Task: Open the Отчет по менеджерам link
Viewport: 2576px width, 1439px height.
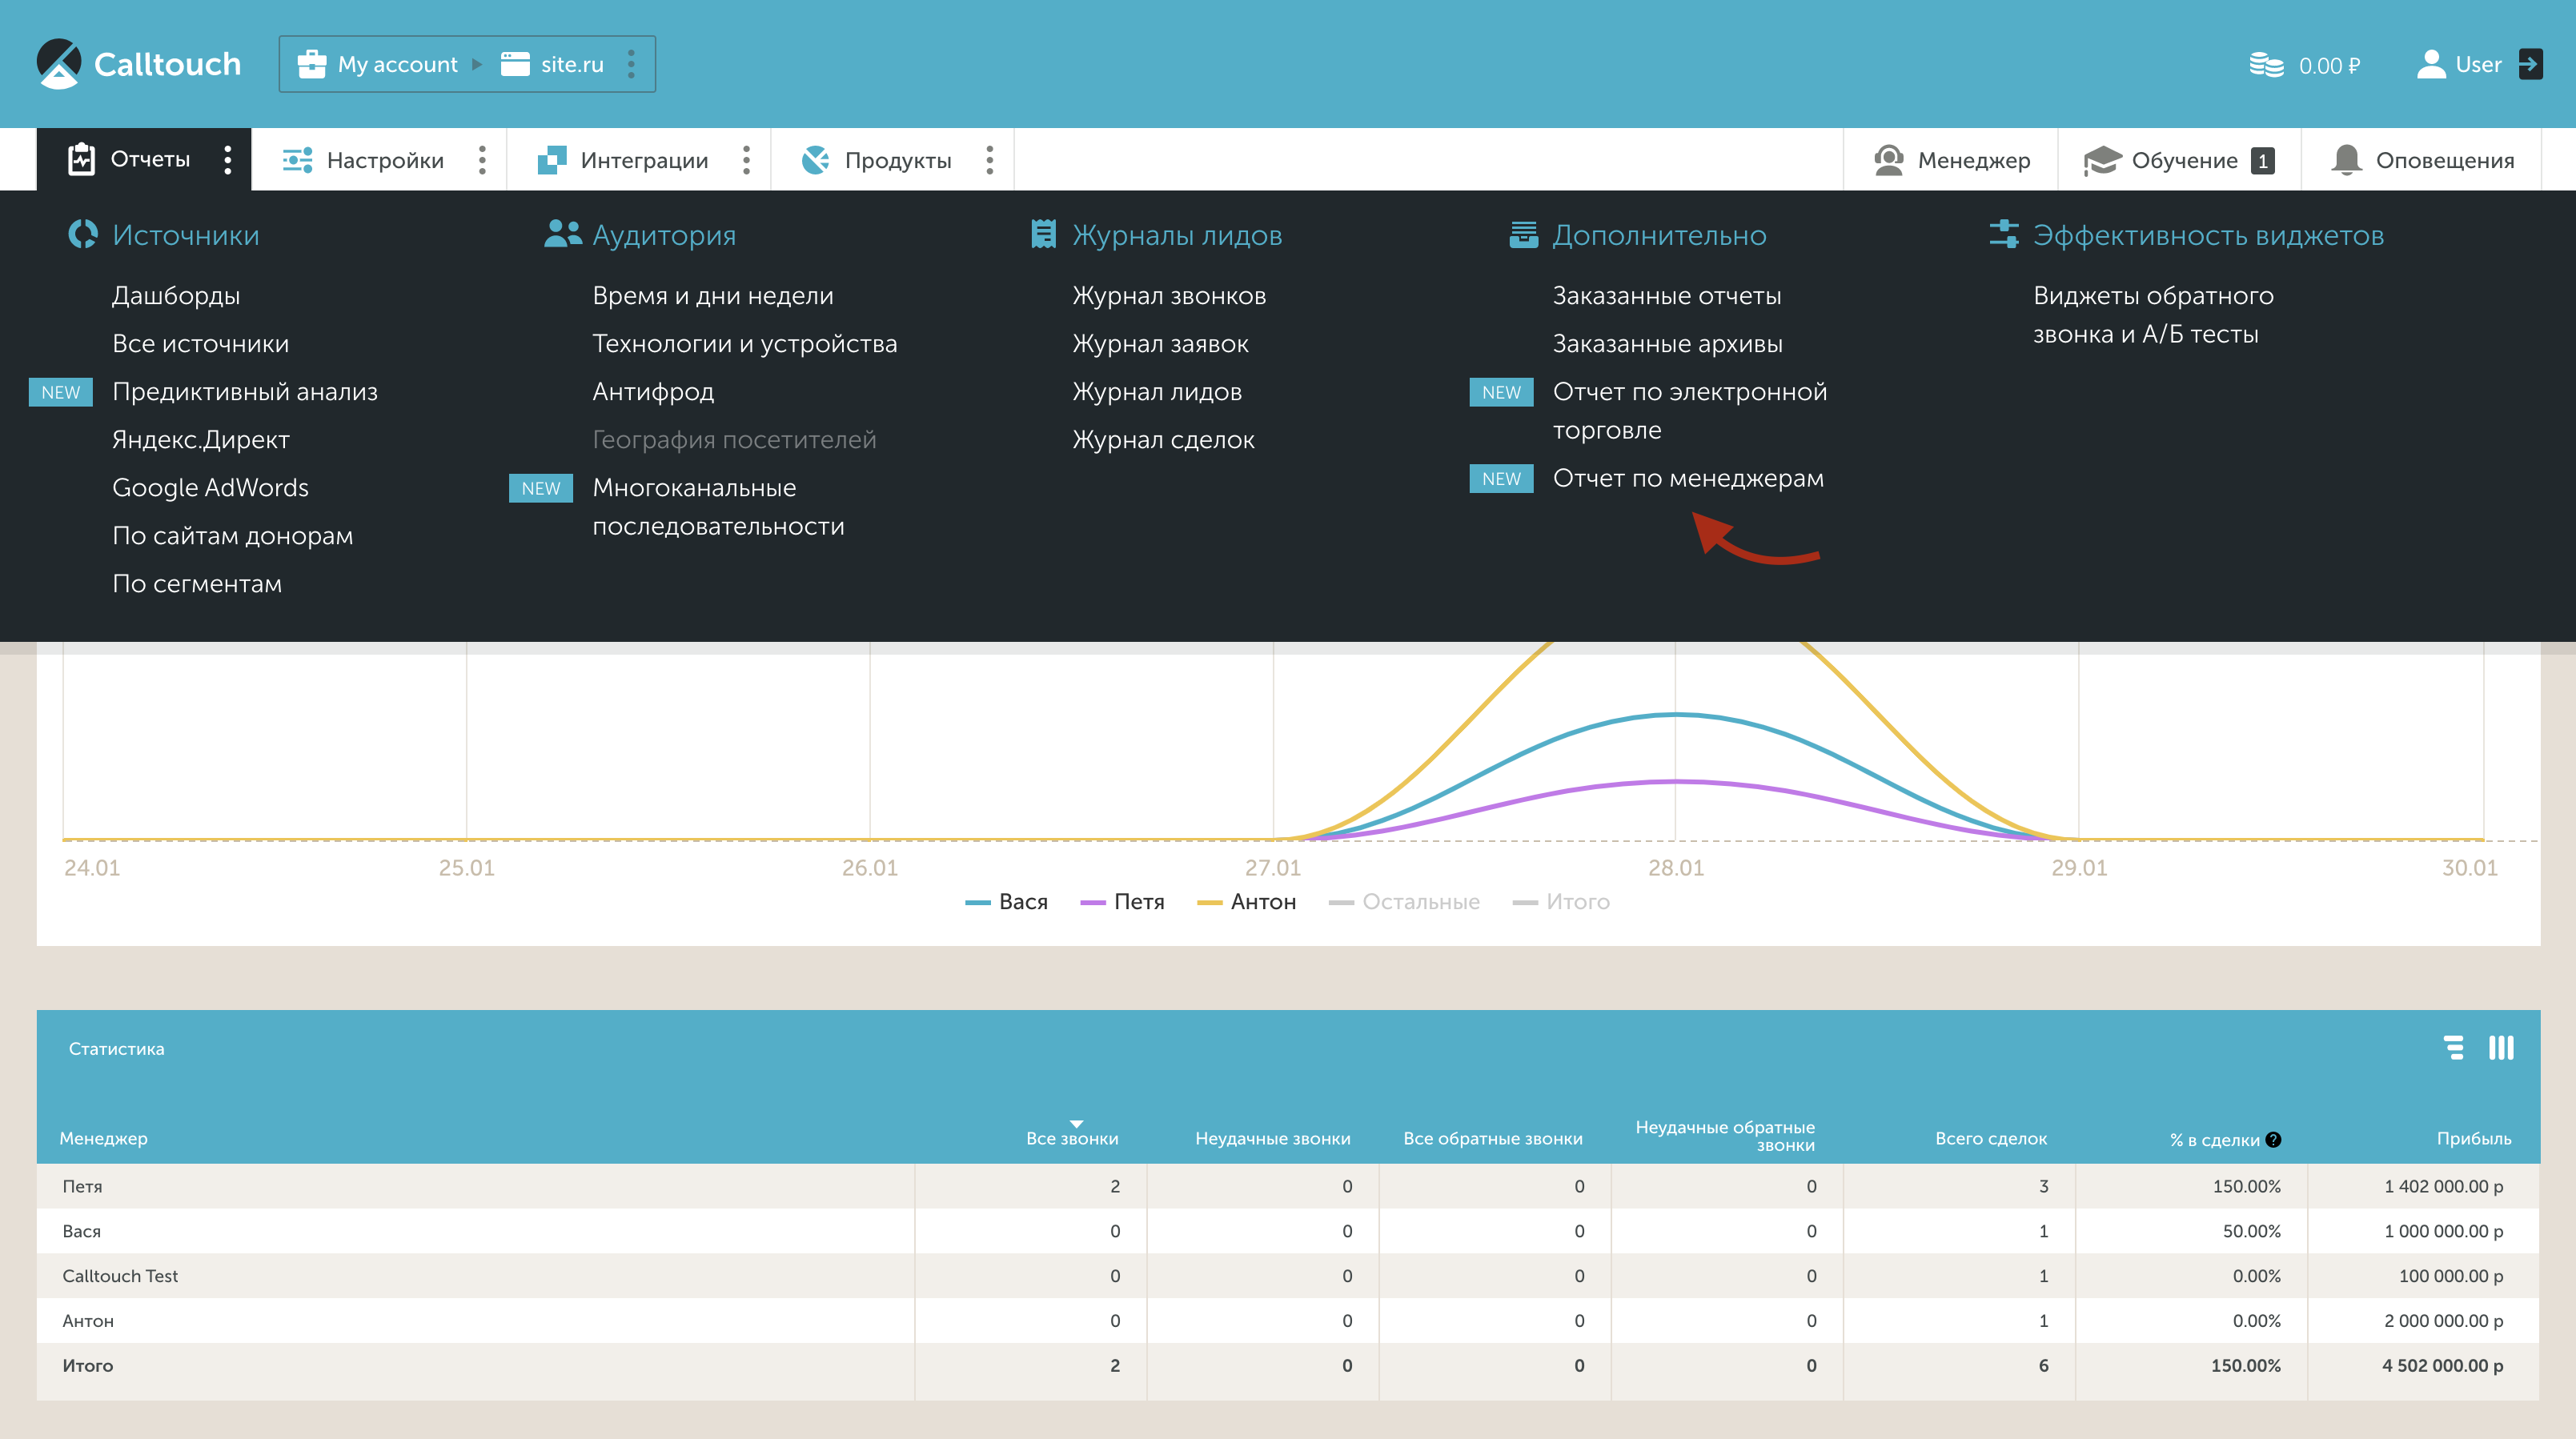Action: pos(1688,478)
